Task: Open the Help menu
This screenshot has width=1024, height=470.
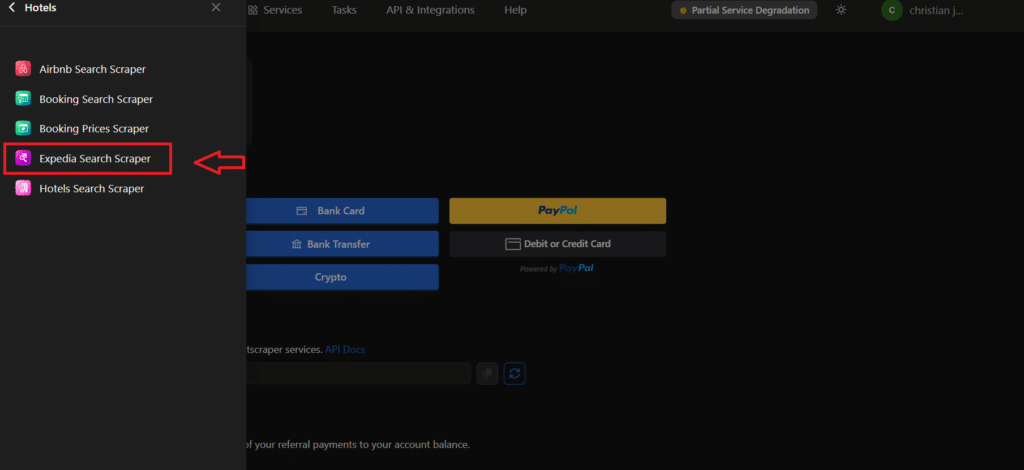Action: point(515,10)
